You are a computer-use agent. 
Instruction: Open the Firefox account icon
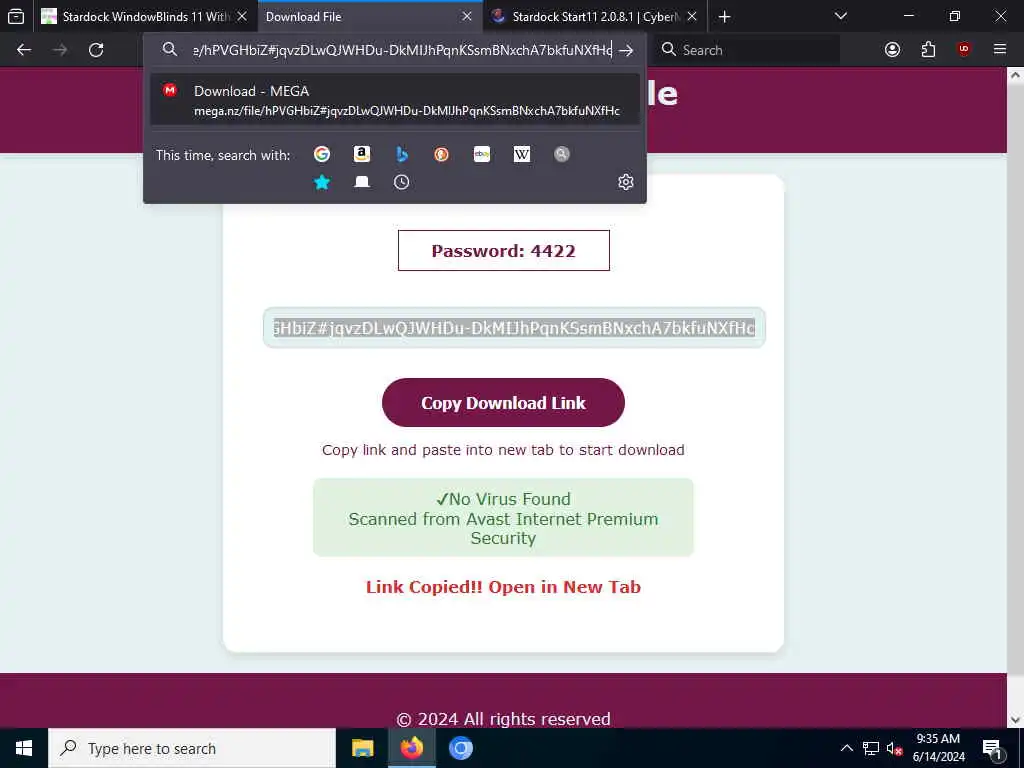tap(892, 50)
